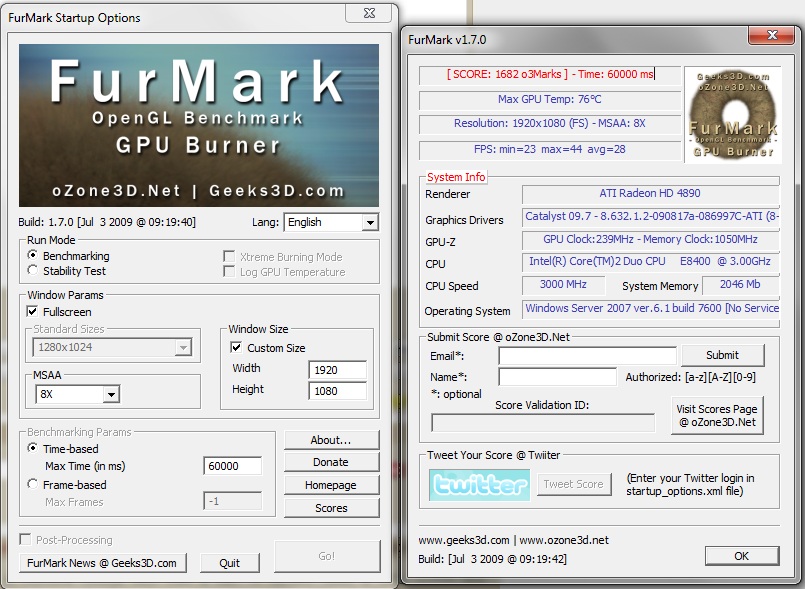805x589 pixels.
Task: Uncheck the Custom Size checkbox
Action: tap(236, 348)
